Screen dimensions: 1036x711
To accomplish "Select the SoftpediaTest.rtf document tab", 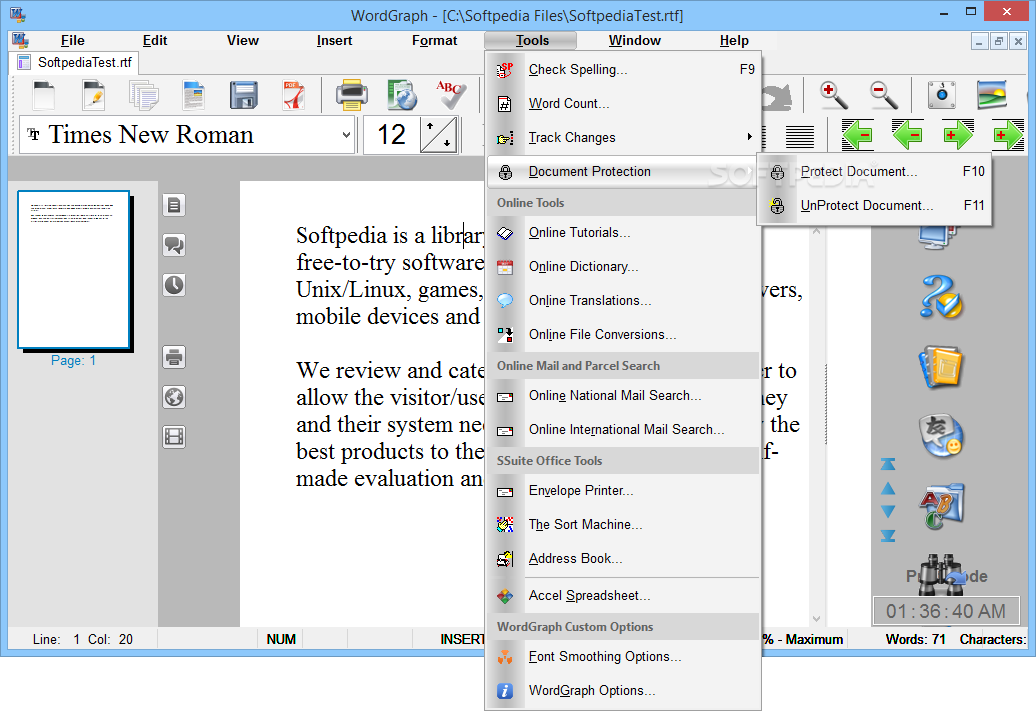I will (x=74, y=62).
